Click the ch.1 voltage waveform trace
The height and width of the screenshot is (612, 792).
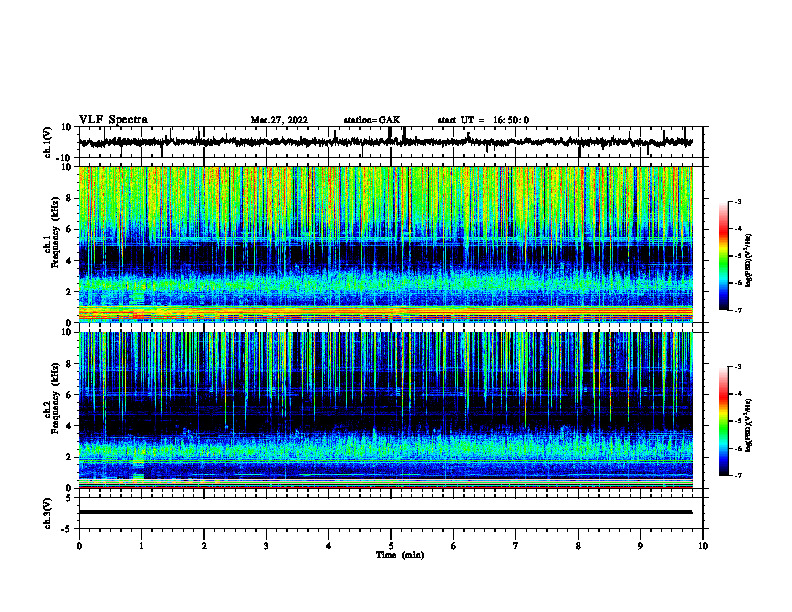coord(385,142)
